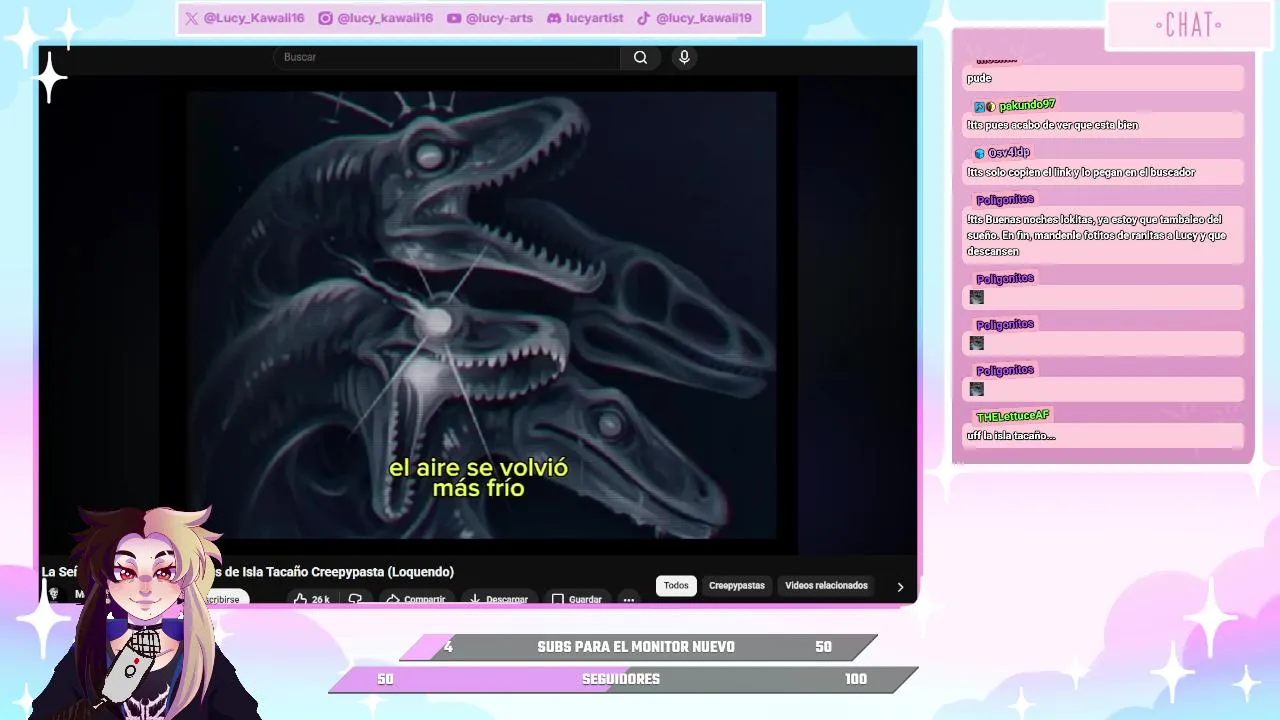Viewport: 1280px width, 720px height.
Task: Click message 'solo copien el link'
Action: [x=1104, y=172]
